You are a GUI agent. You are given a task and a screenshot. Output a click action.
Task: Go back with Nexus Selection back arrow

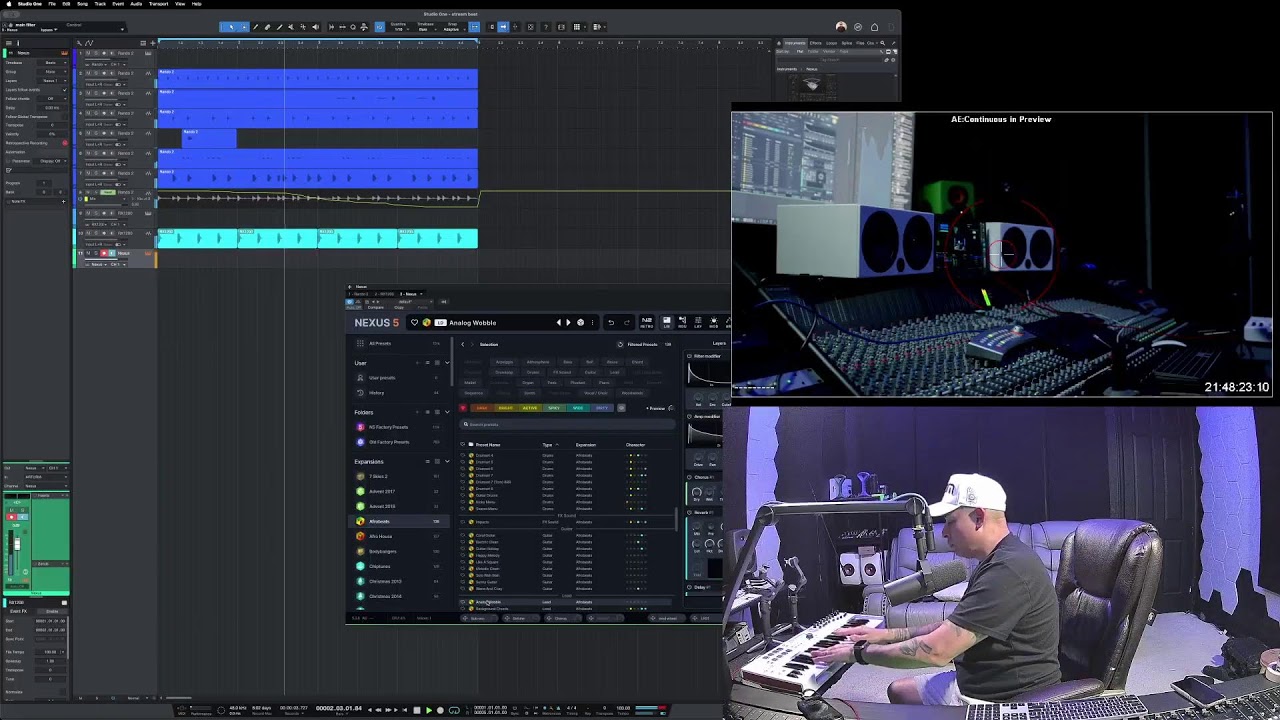(x=463, y=344)
